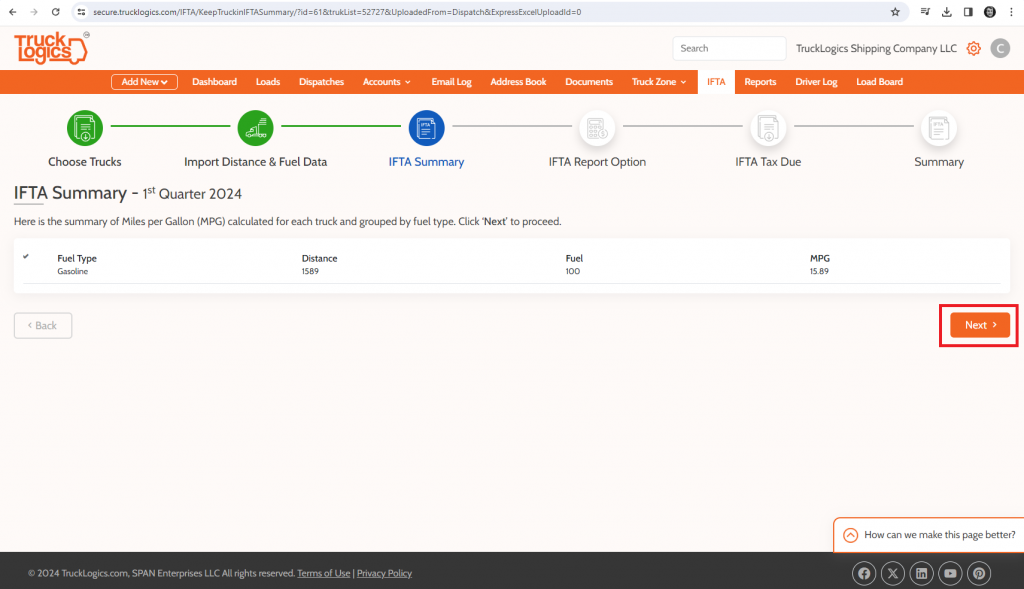The image size is (1024, 589).
Task: Select the IFTA tab
Action: [716, 82]
